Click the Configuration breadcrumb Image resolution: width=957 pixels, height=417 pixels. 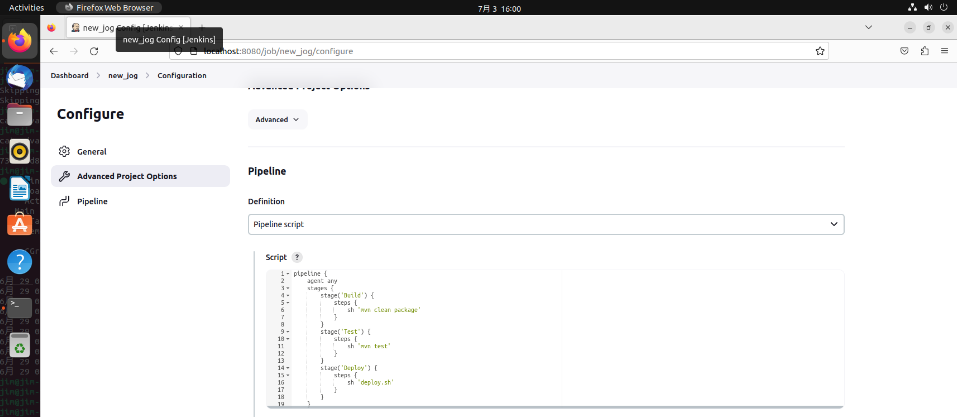(x=182, y=76)
